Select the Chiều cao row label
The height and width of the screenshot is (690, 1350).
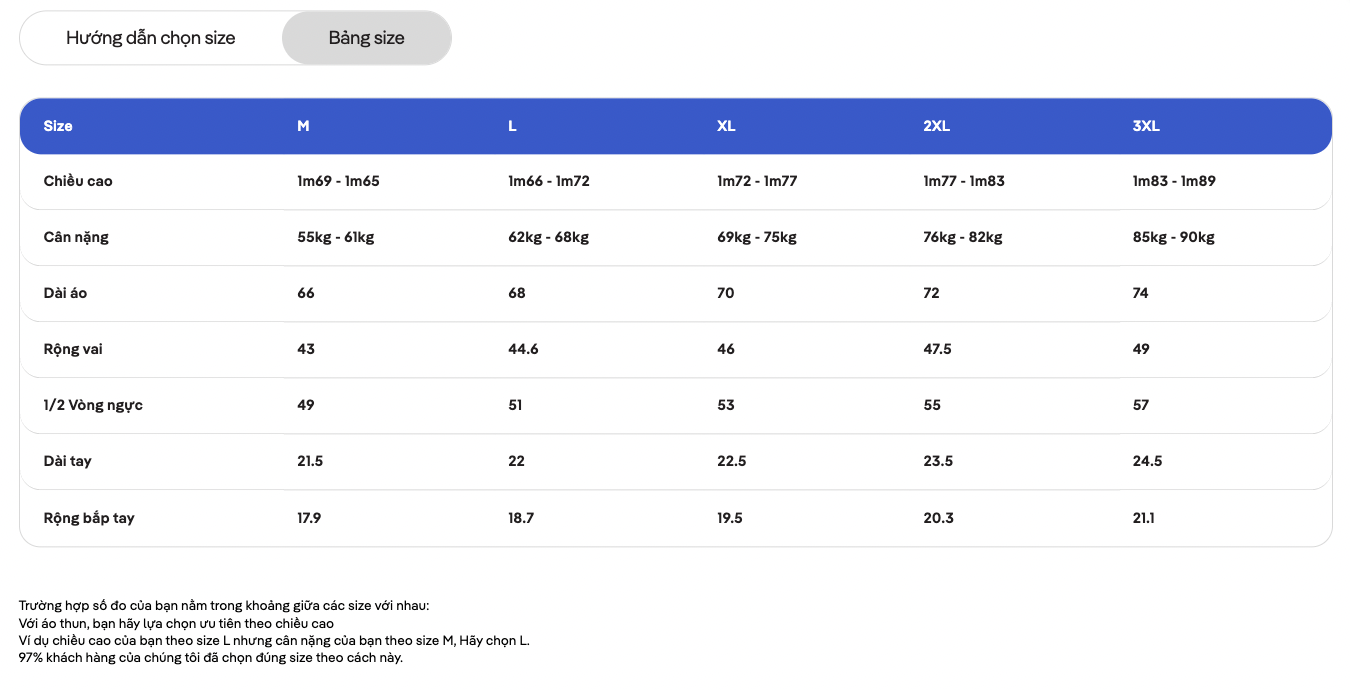pyautogui.click(x=78, y=181)
